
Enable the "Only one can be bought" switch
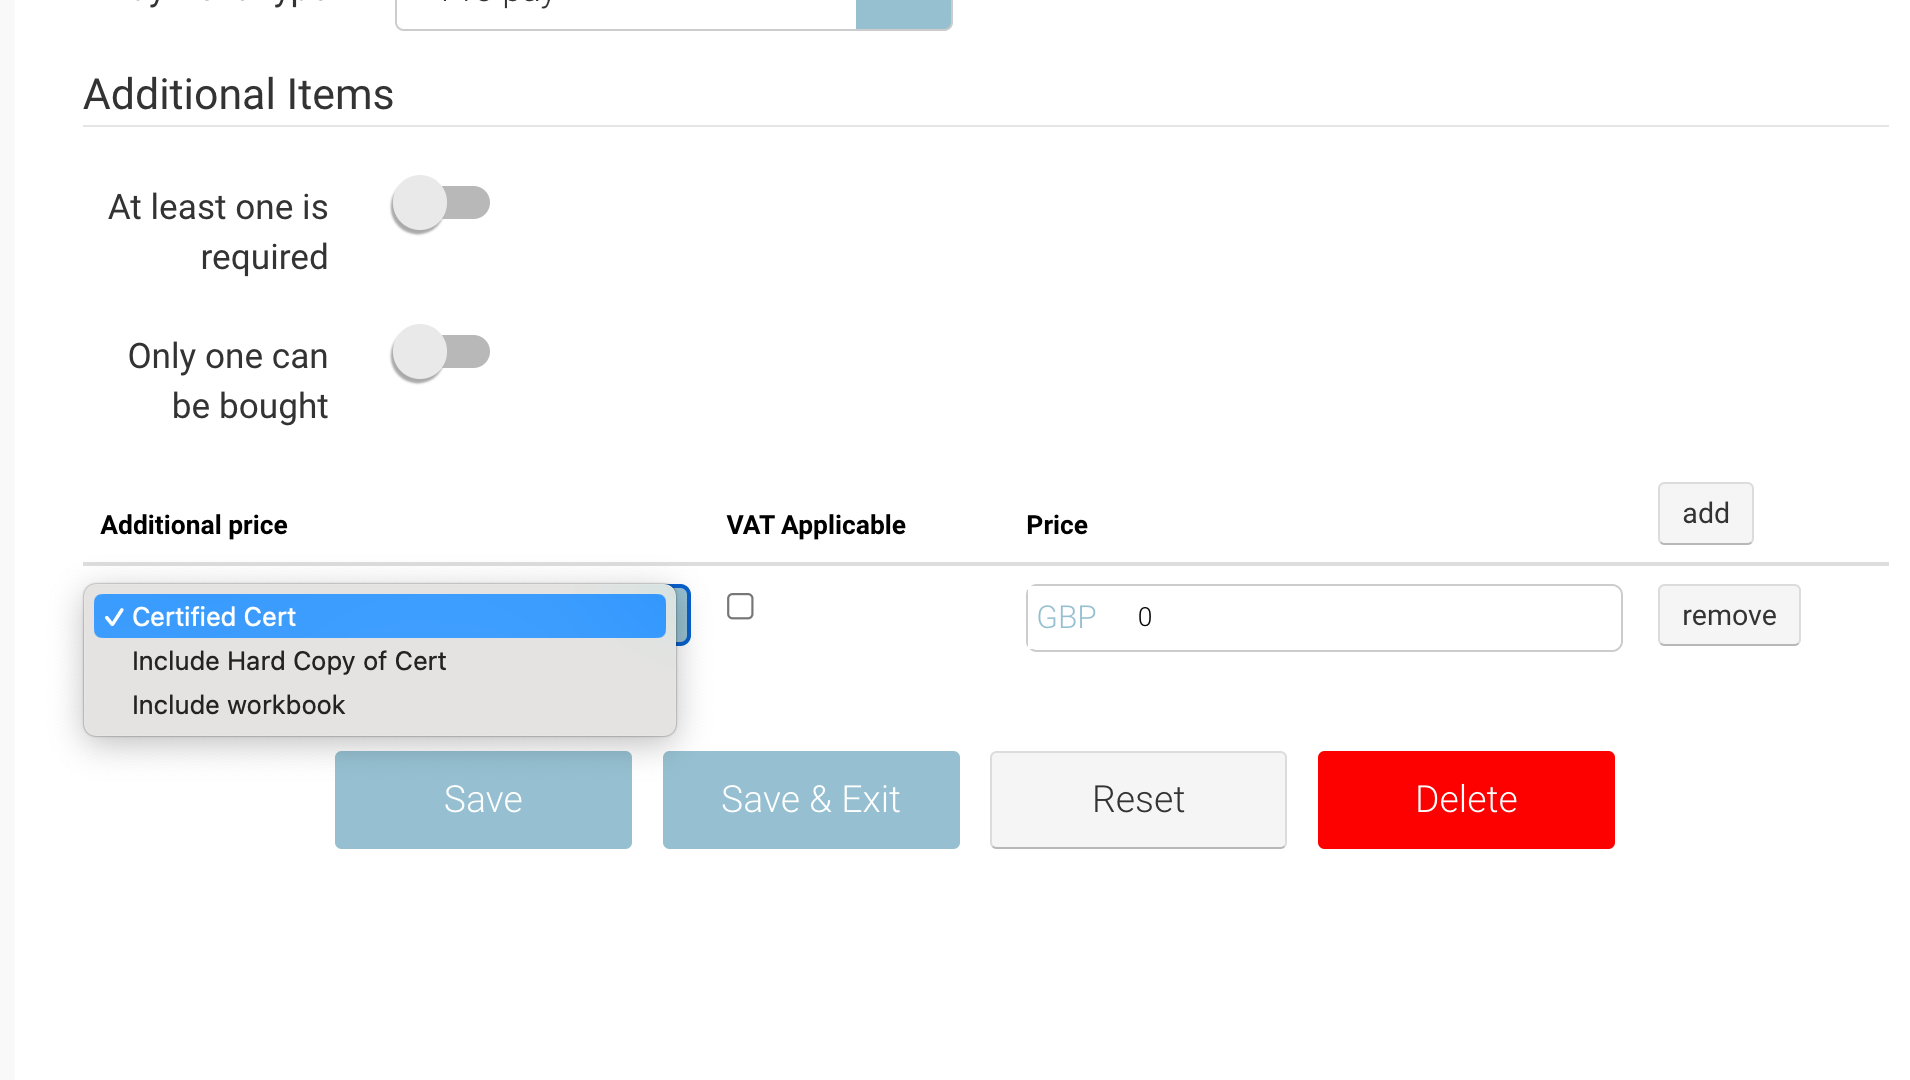pos(440,353)
